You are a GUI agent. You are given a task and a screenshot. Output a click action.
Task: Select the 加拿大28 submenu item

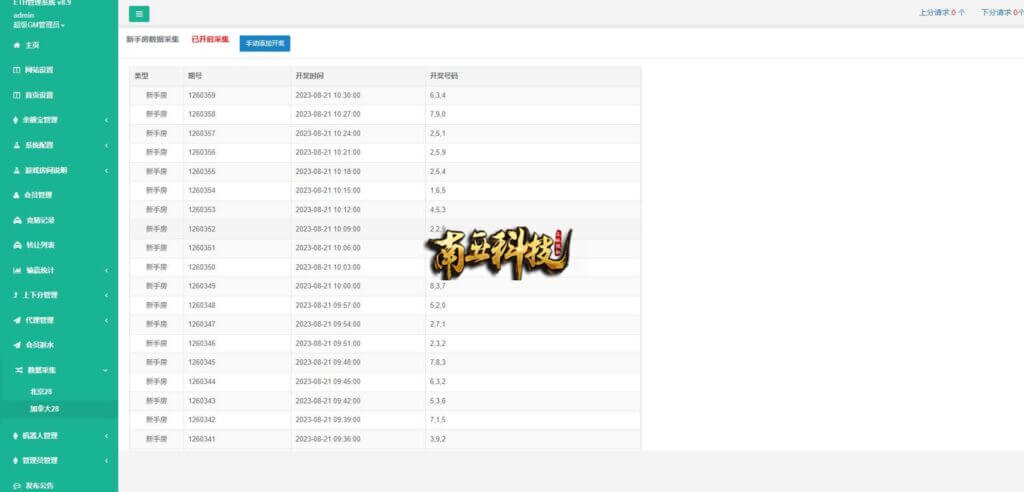pyautogui.click(x=44, y=409)
